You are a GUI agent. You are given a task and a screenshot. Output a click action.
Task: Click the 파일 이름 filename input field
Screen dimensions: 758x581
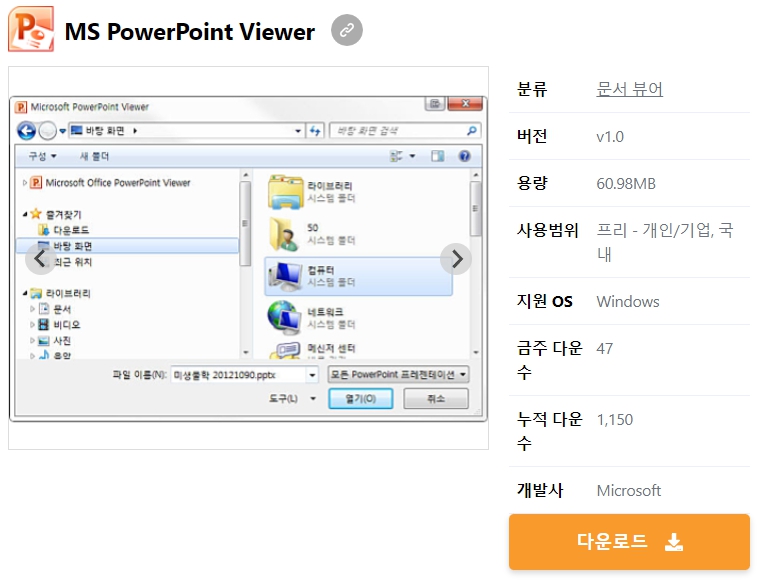(x=238, y=375)
